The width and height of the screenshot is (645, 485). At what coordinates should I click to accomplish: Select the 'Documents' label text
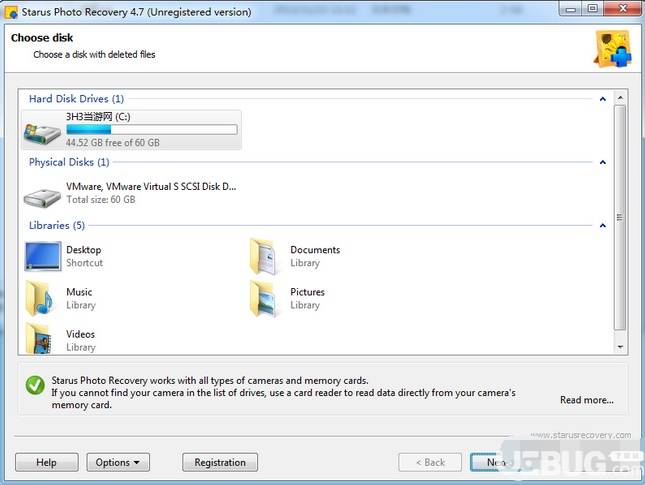[x=315, y=250]
